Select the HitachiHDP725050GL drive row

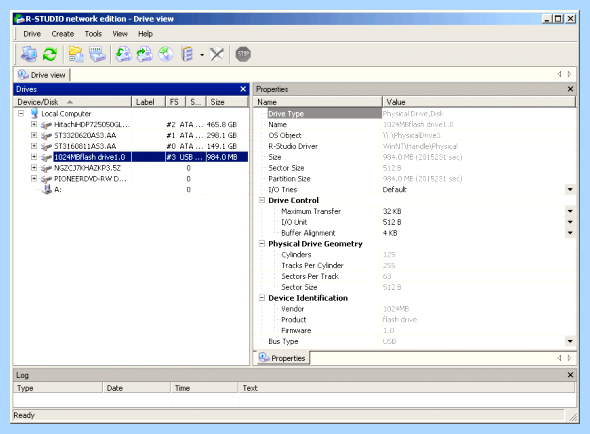(x=131, y=125)
